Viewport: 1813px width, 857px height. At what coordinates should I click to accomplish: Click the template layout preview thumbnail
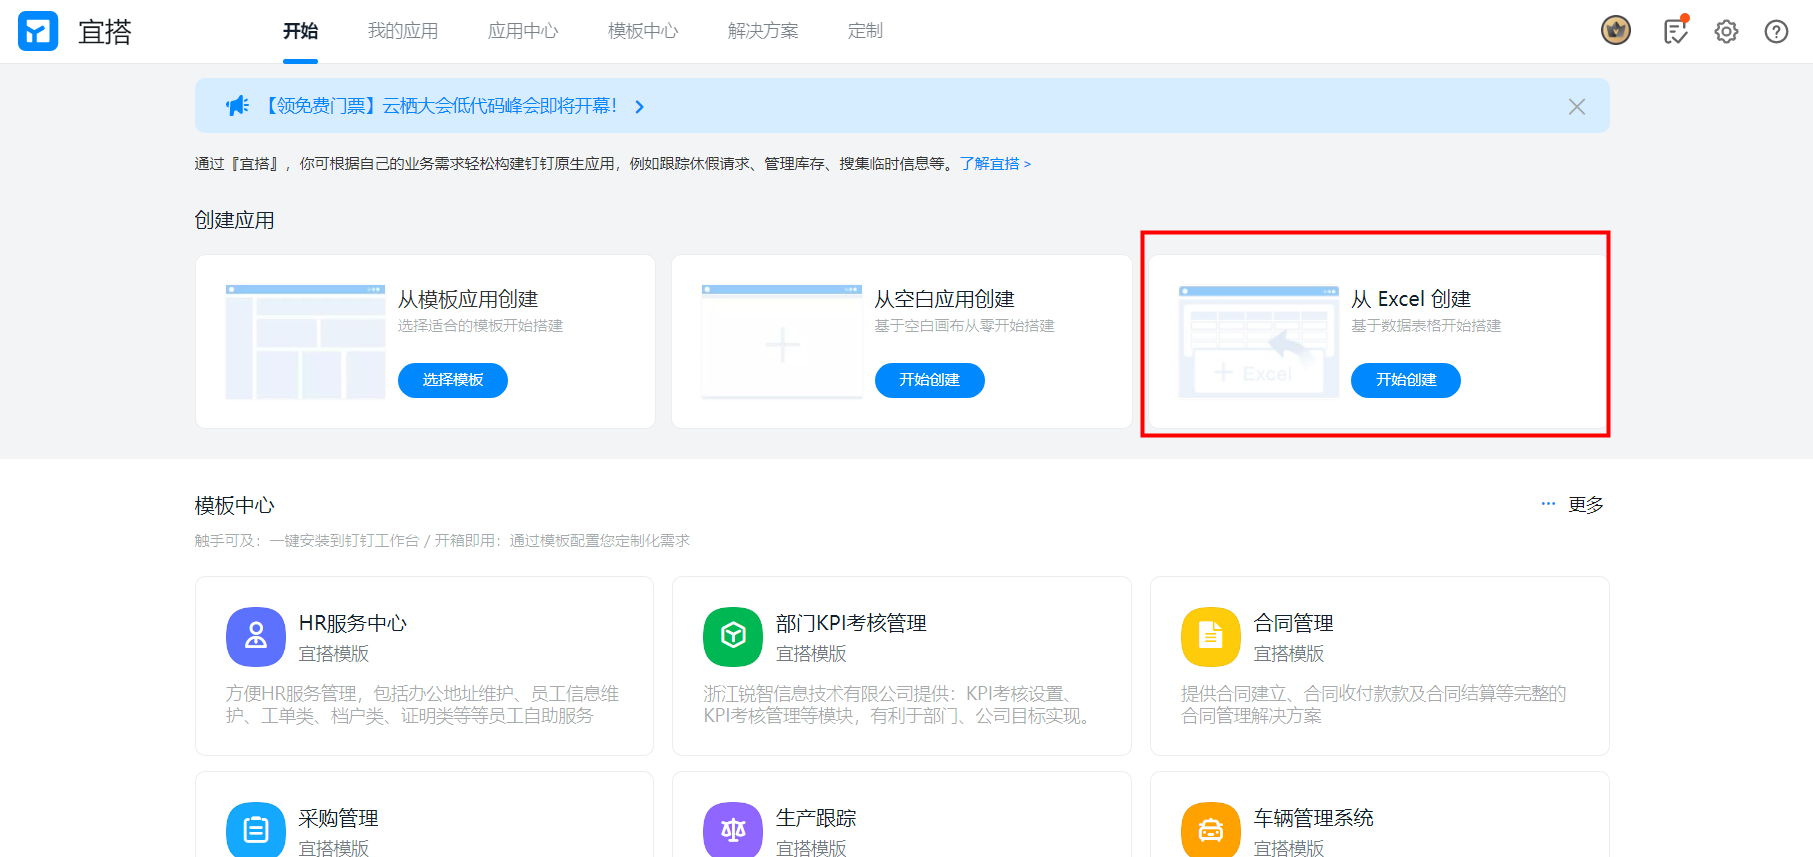(305, 342)
